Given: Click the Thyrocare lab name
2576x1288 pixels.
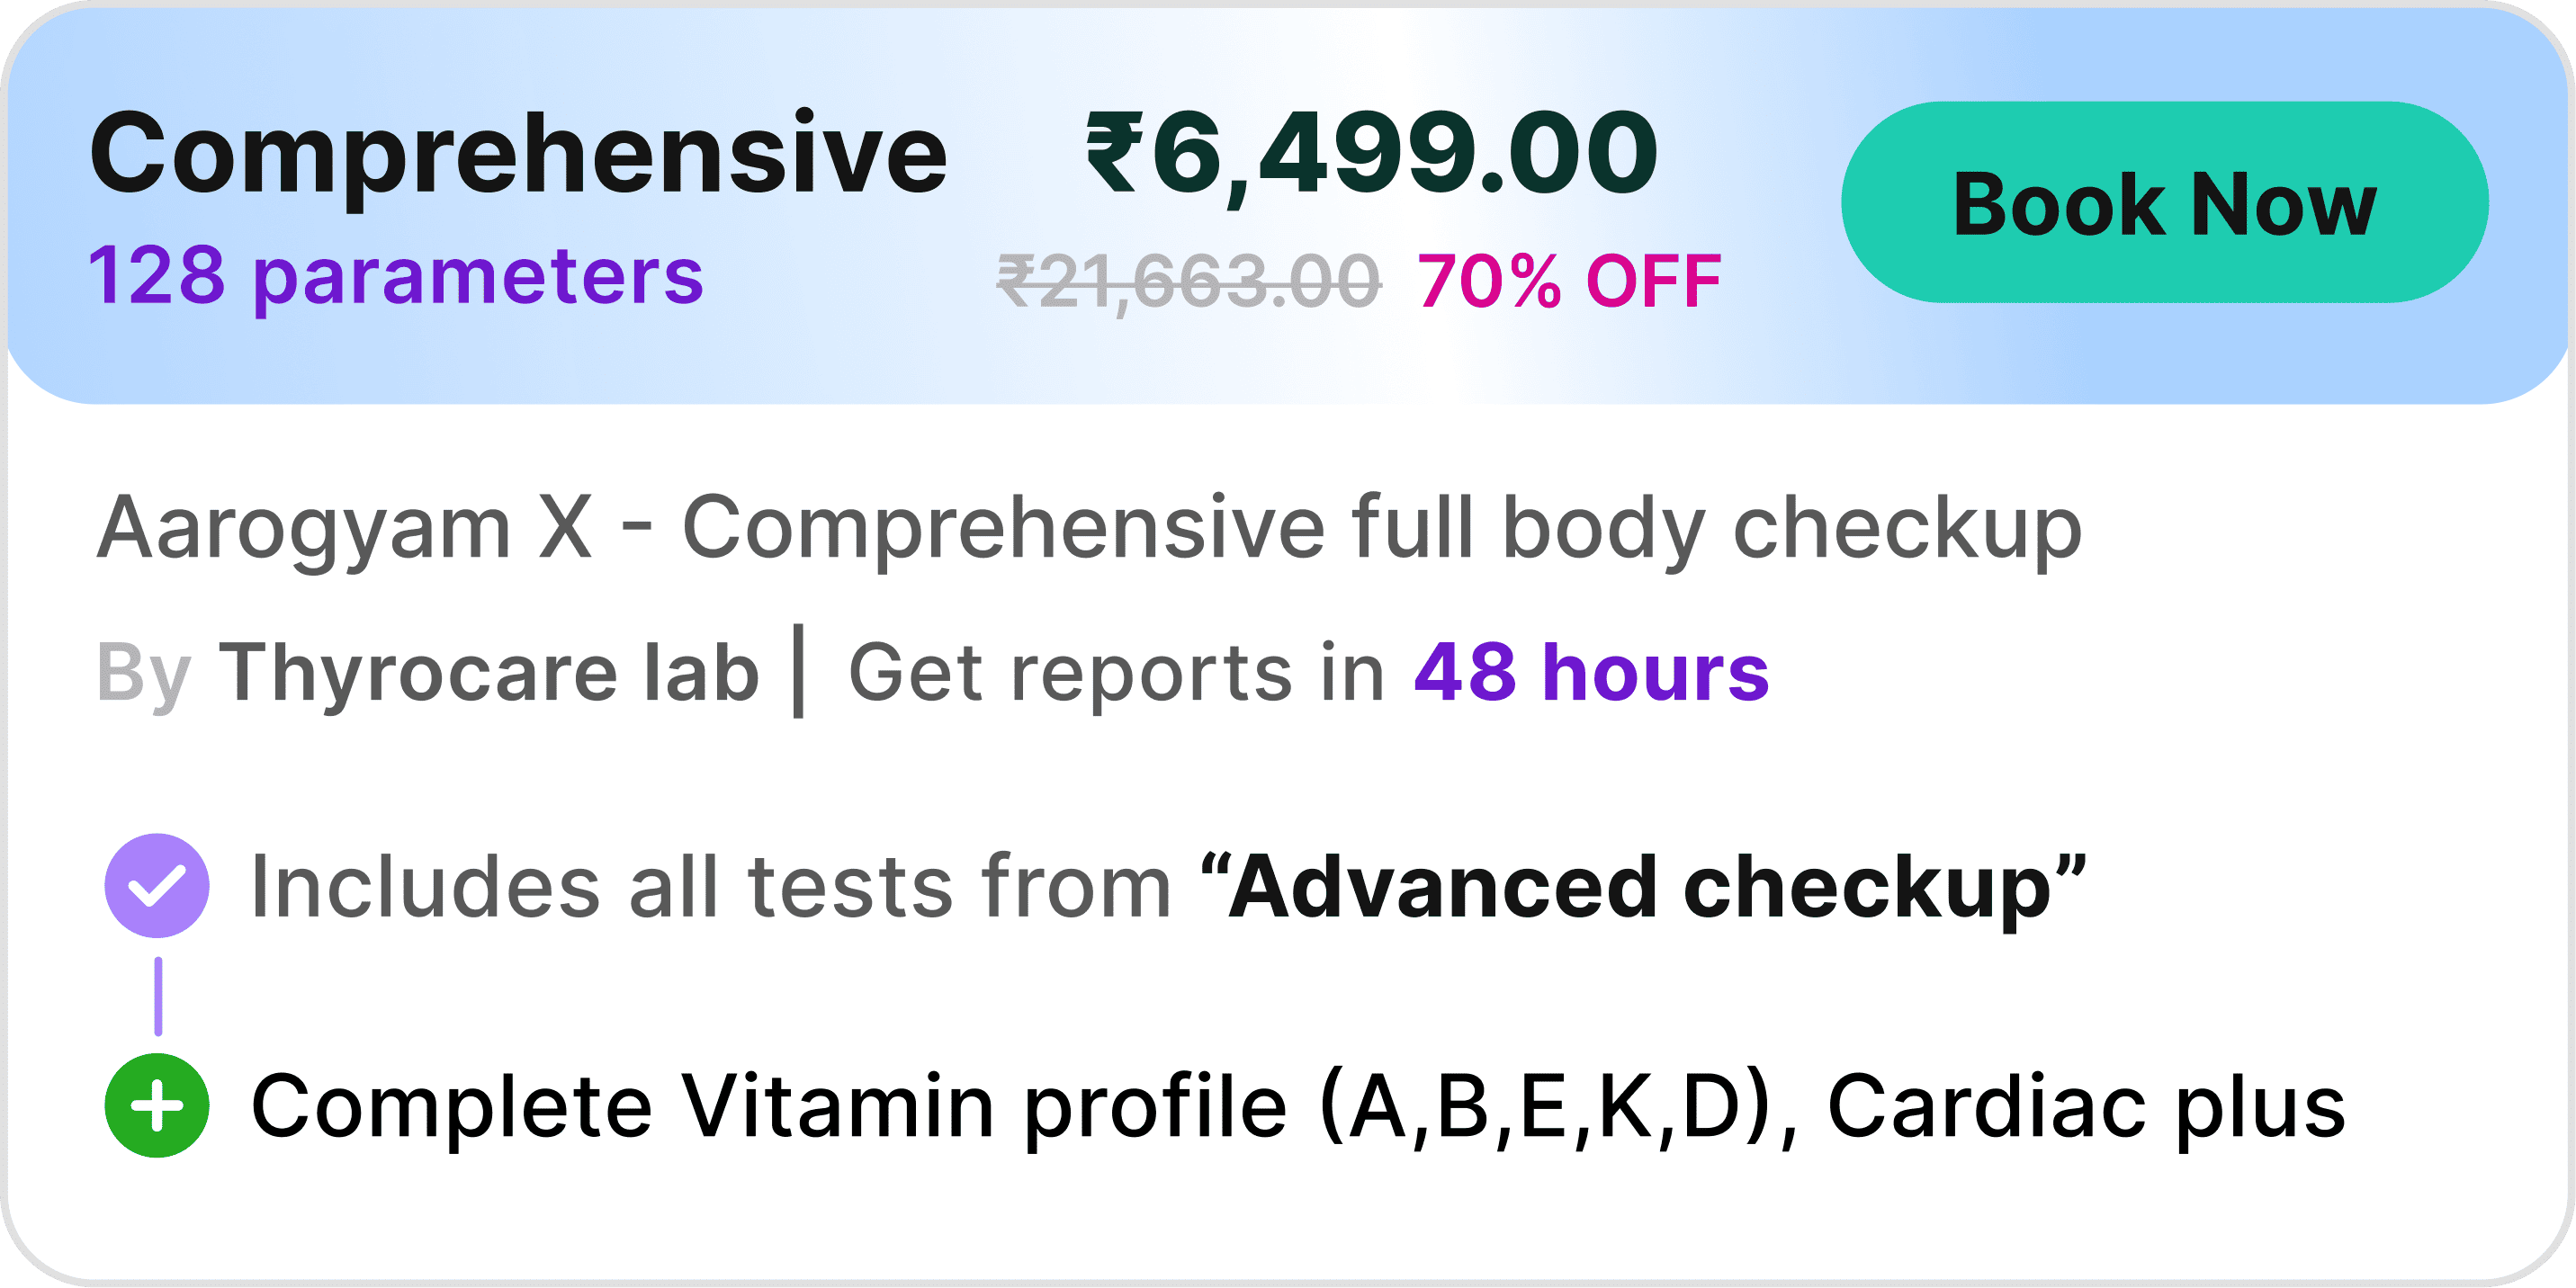Looking at the screenshot, I should click(489, 672).
